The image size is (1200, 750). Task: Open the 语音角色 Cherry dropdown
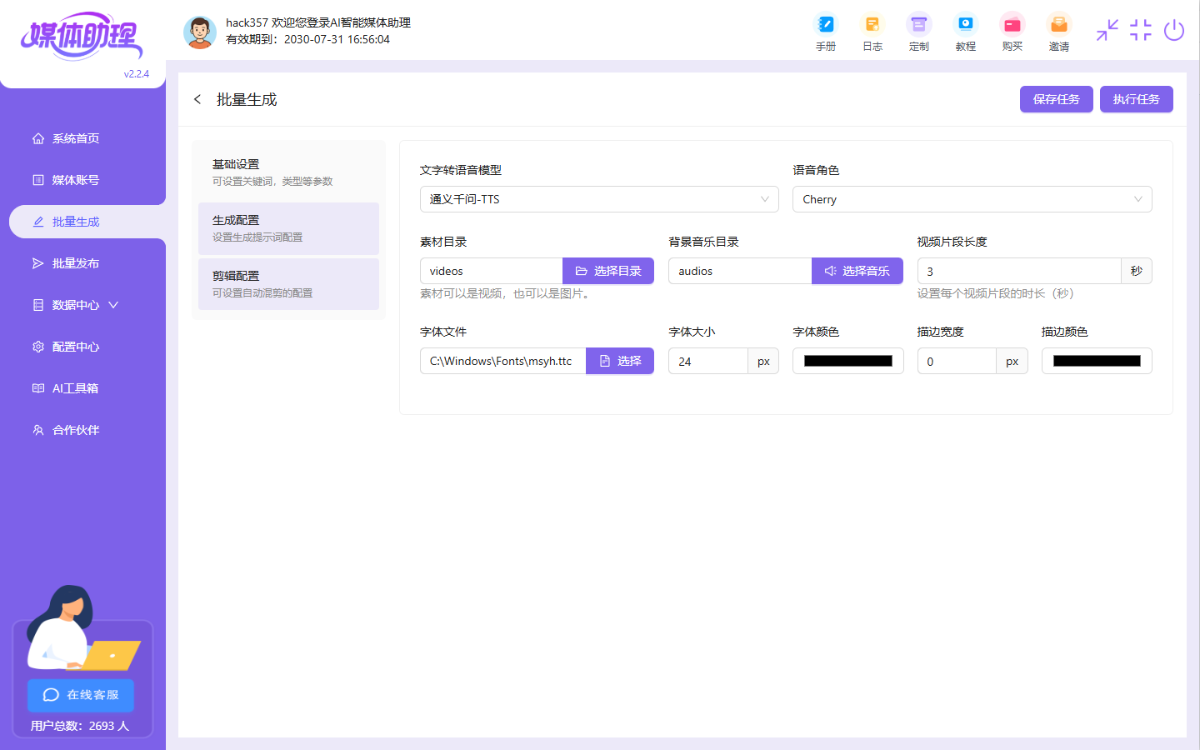971,199
